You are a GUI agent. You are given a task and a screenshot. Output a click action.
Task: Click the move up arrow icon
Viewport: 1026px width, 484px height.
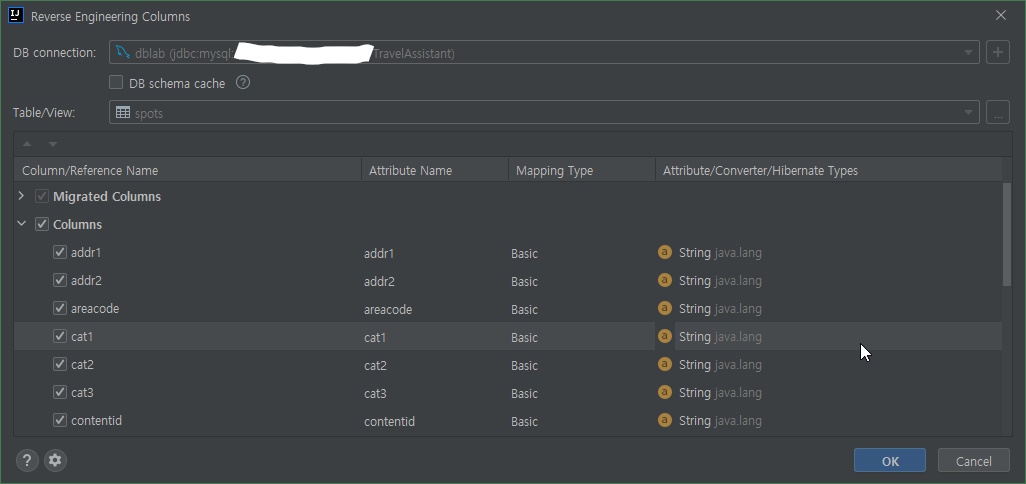(x=27, y=144)
